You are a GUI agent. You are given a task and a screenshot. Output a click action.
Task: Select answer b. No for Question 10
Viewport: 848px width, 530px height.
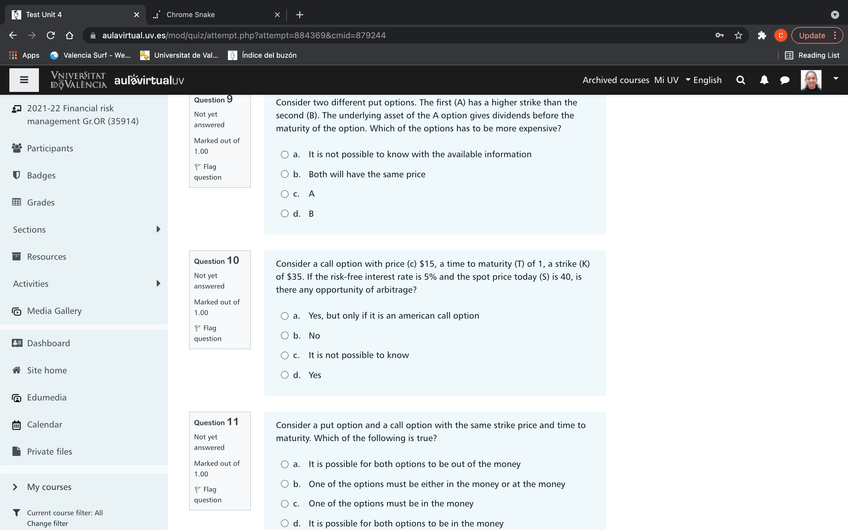[284, 336]
